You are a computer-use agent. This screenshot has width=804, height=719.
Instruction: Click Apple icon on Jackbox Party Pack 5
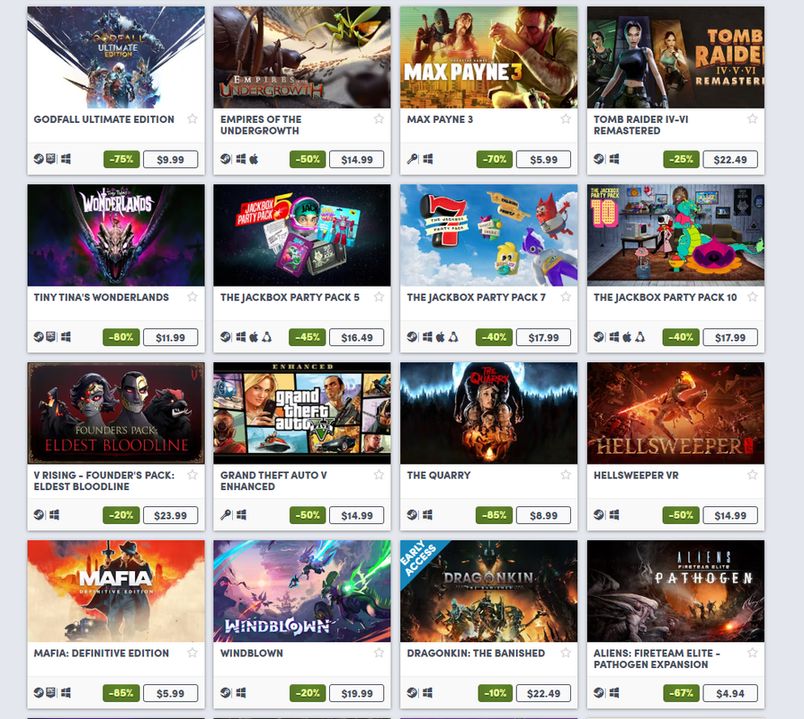254,337
